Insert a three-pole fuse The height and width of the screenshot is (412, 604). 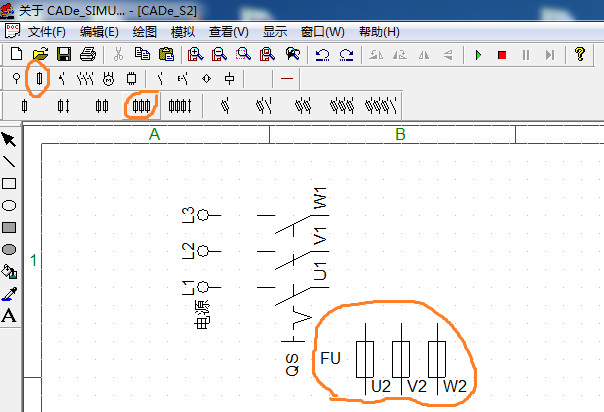141,106
